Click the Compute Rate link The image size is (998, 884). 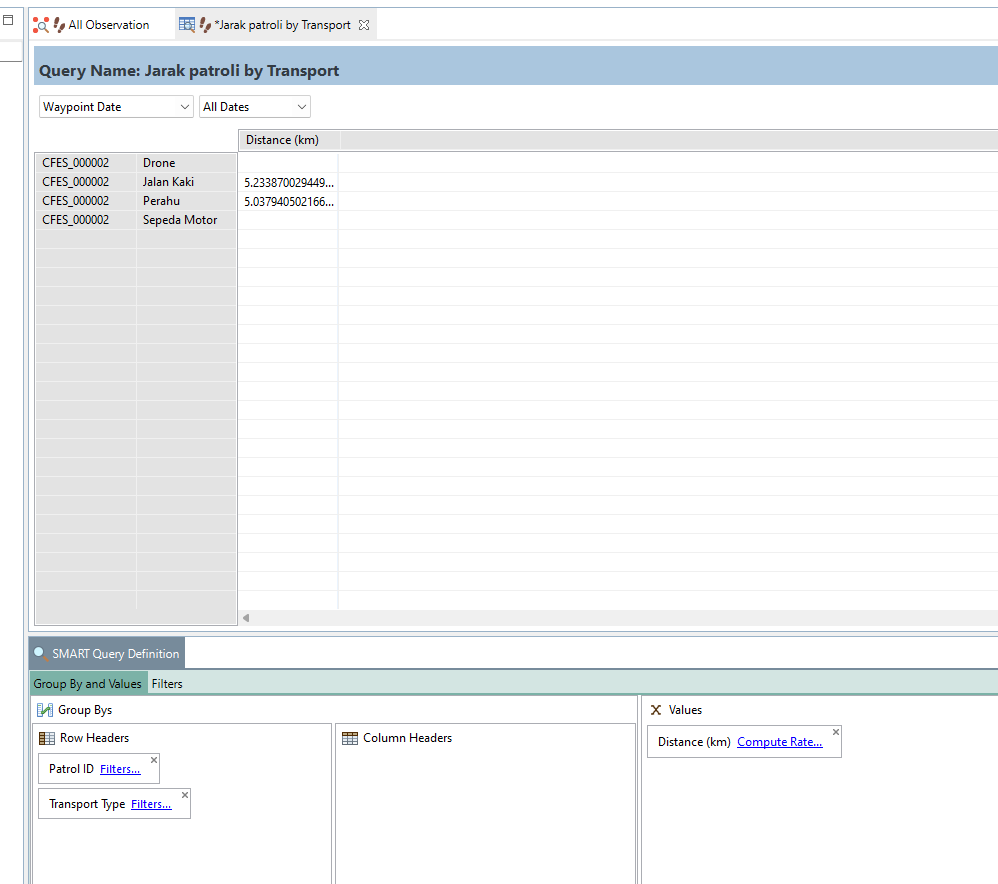click(x=779, y=742)
